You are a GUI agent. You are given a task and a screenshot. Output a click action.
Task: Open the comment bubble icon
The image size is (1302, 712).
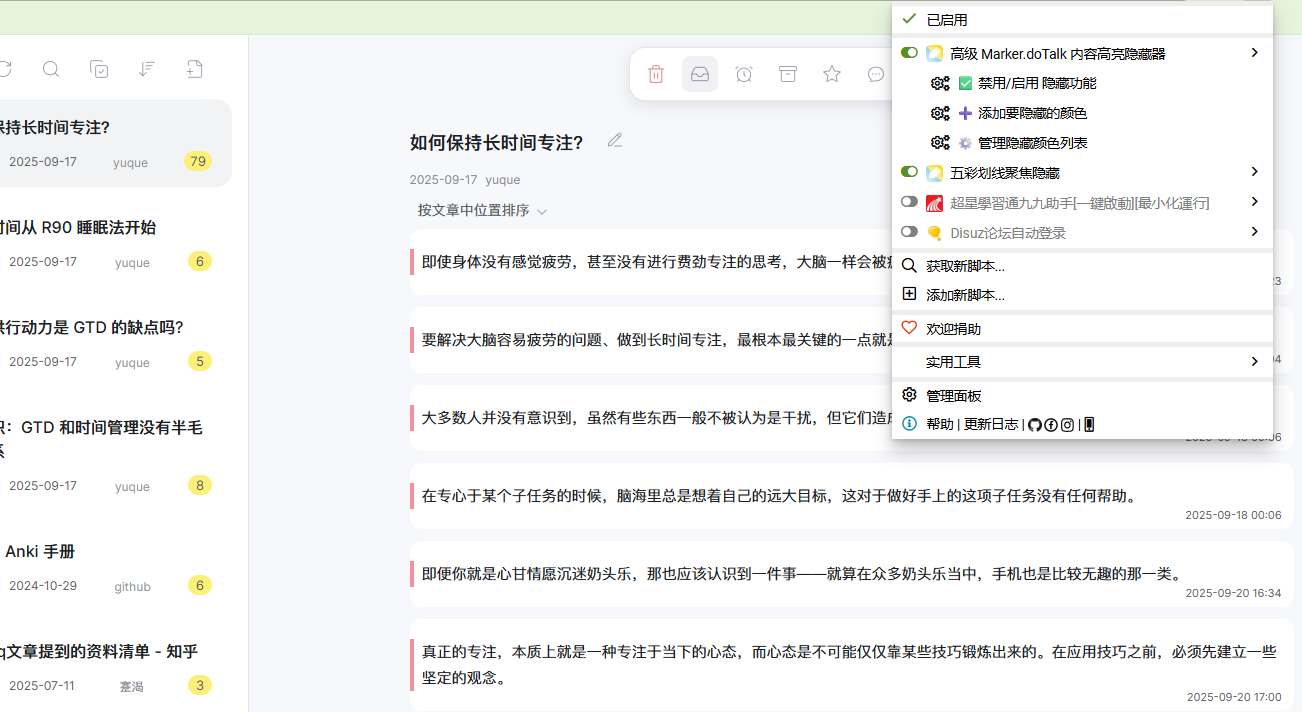pyautogui.click(x=876, y=74)
